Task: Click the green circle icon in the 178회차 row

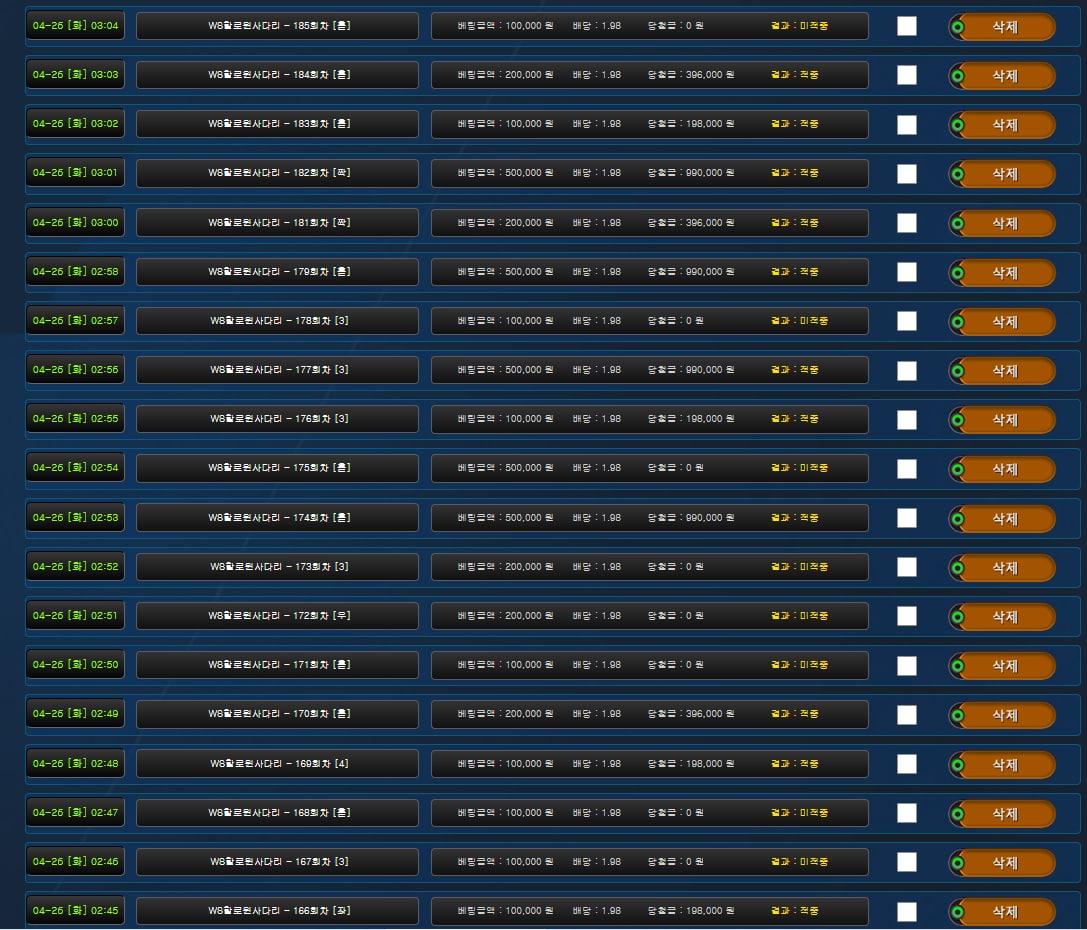Action: coord(957,322)
